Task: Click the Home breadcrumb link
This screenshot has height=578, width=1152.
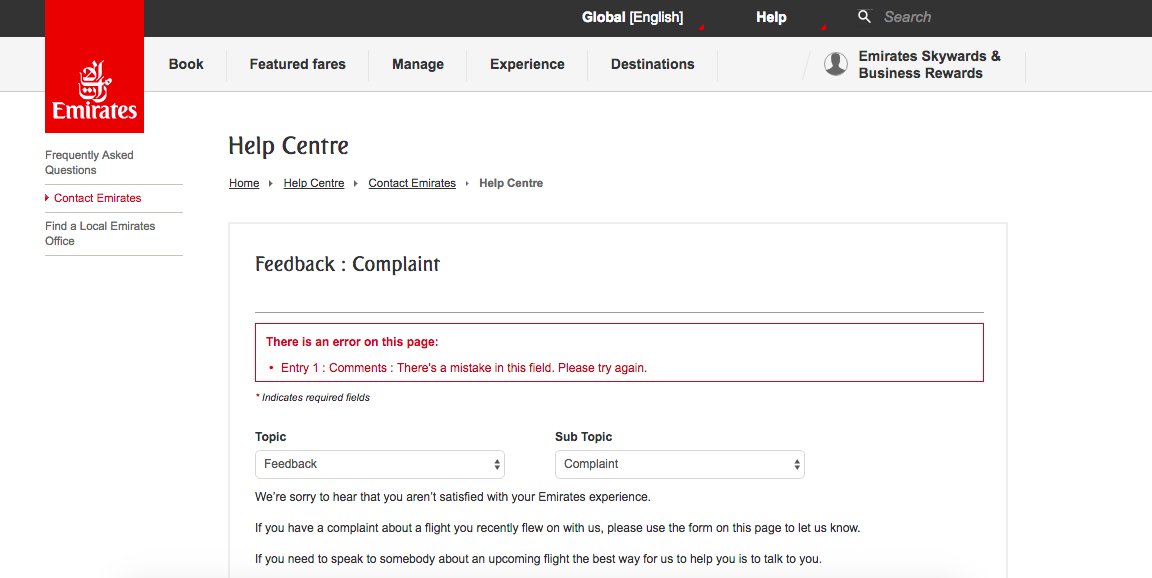Action: 244,184
